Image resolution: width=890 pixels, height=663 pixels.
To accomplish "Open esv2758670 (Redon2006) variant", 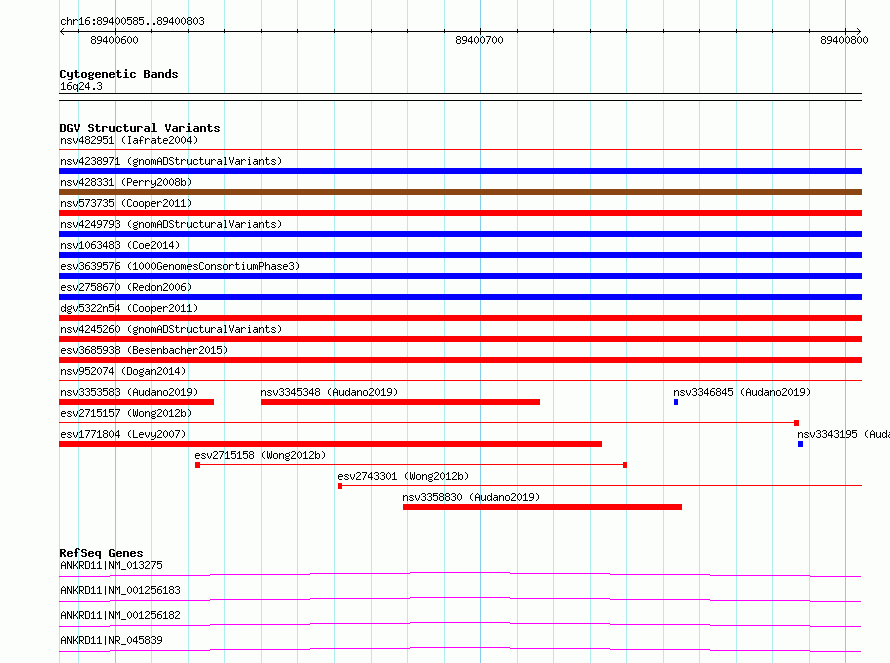I will click(126, 287).
